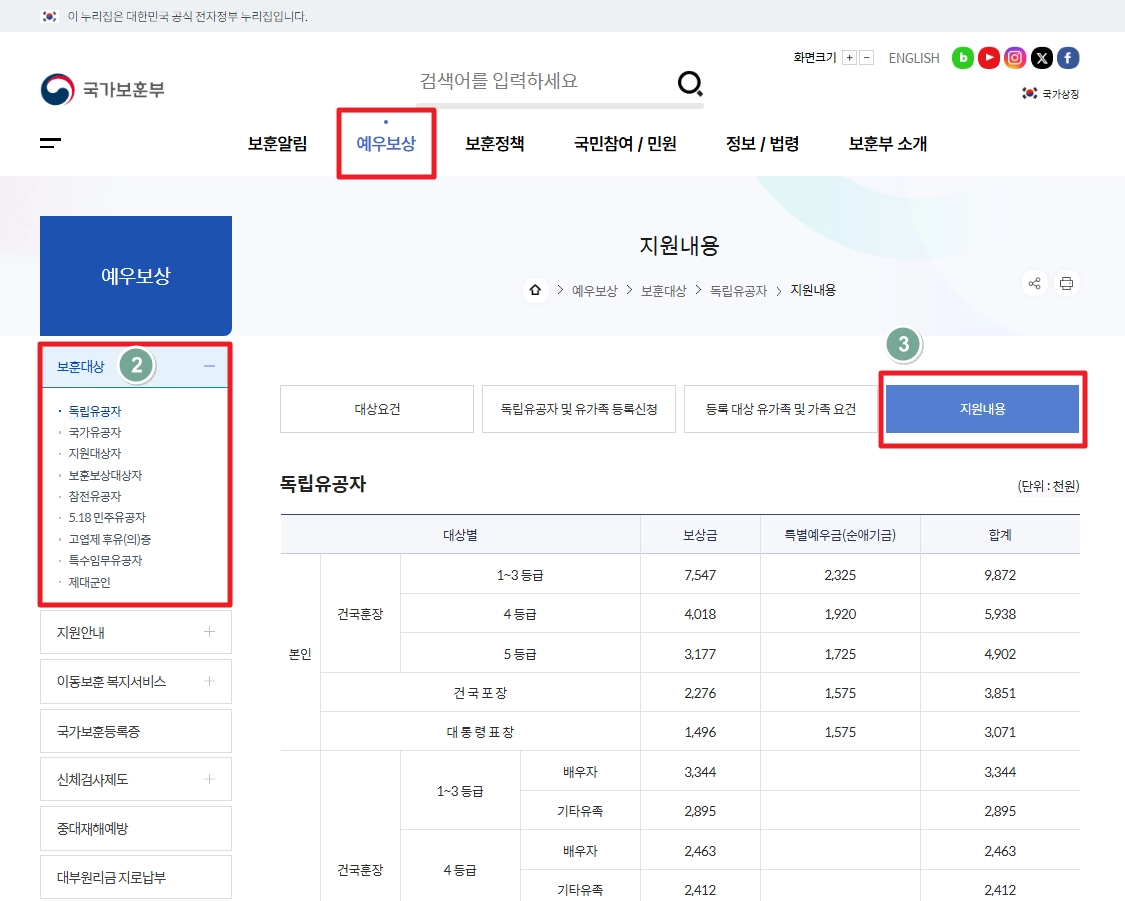Switch to the 대상요건 tab
Image resolution: width=1125 pixels, height=901 pixels.
(x=376, y=408)
